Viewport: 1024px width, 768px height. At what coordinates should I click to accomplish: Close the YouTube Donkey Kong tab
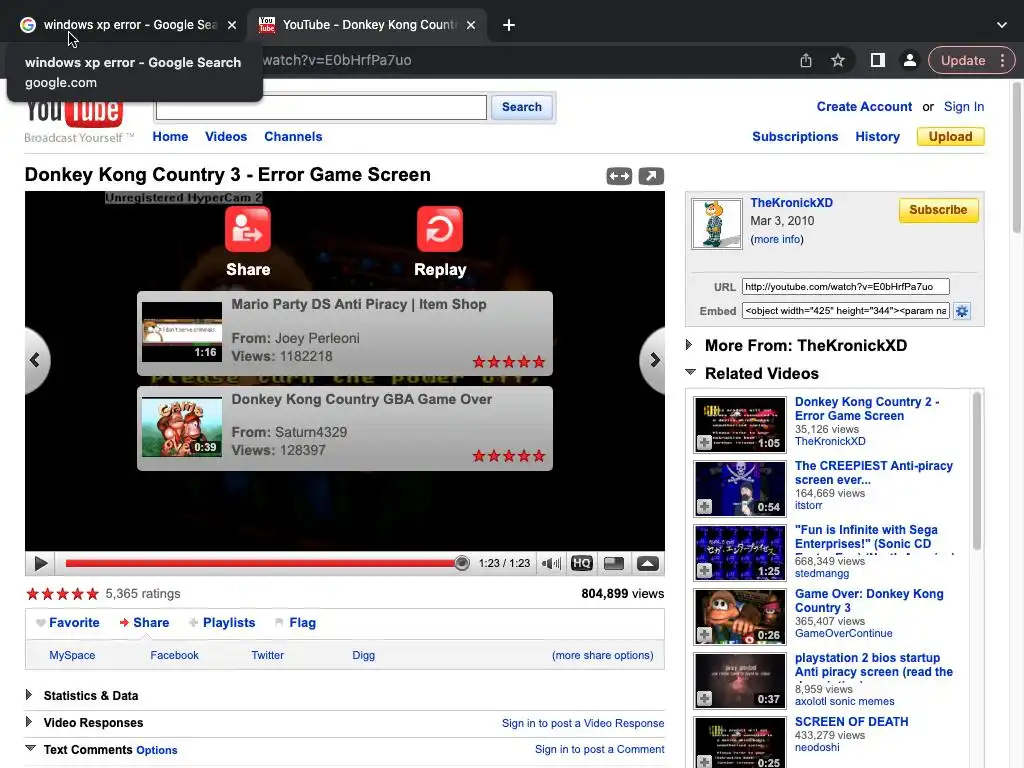pos(471,25)
